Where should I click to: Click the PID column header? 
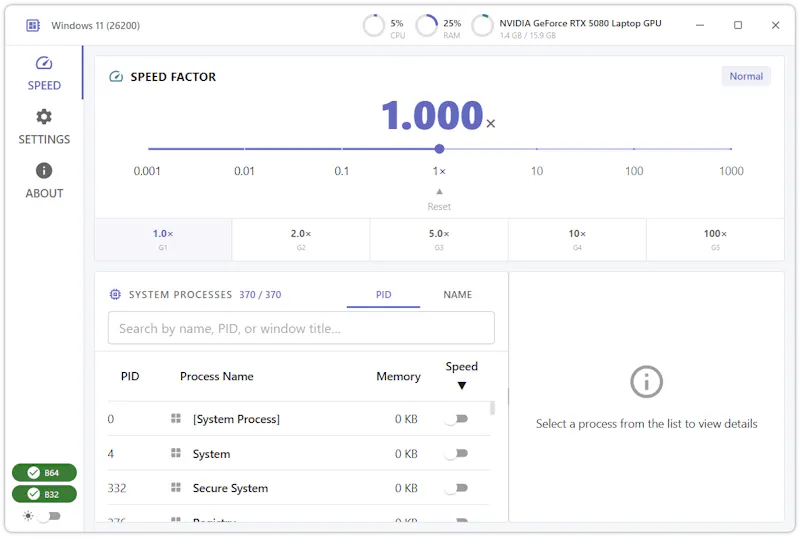point(130,376)
